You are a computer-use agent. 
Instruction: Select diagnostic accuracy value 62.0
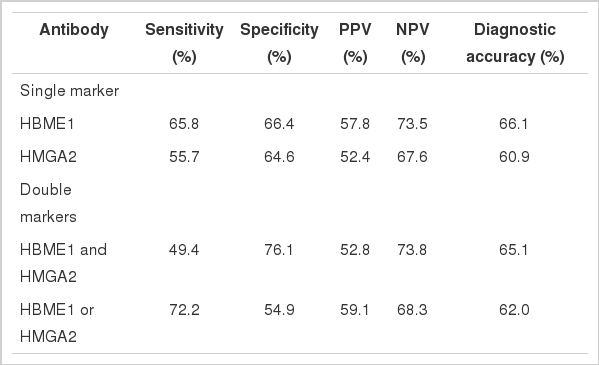514,310
